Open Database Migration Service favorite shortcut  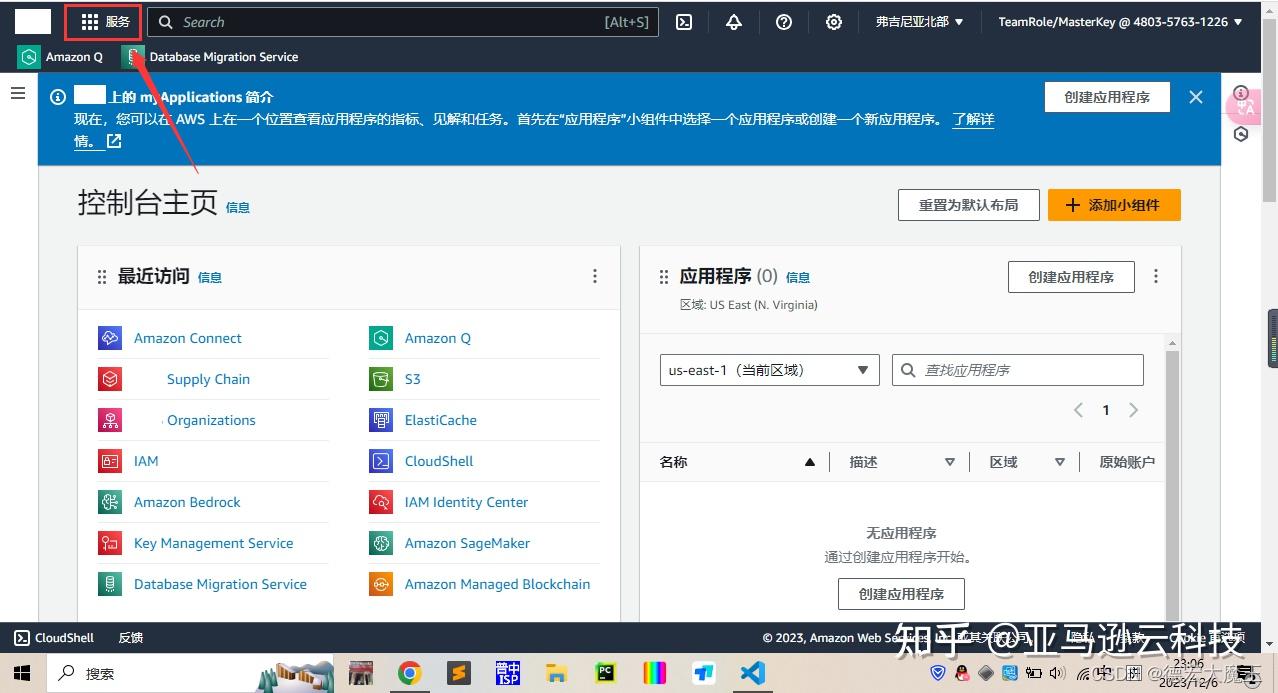pyautogui.click(x=211, y=57)
